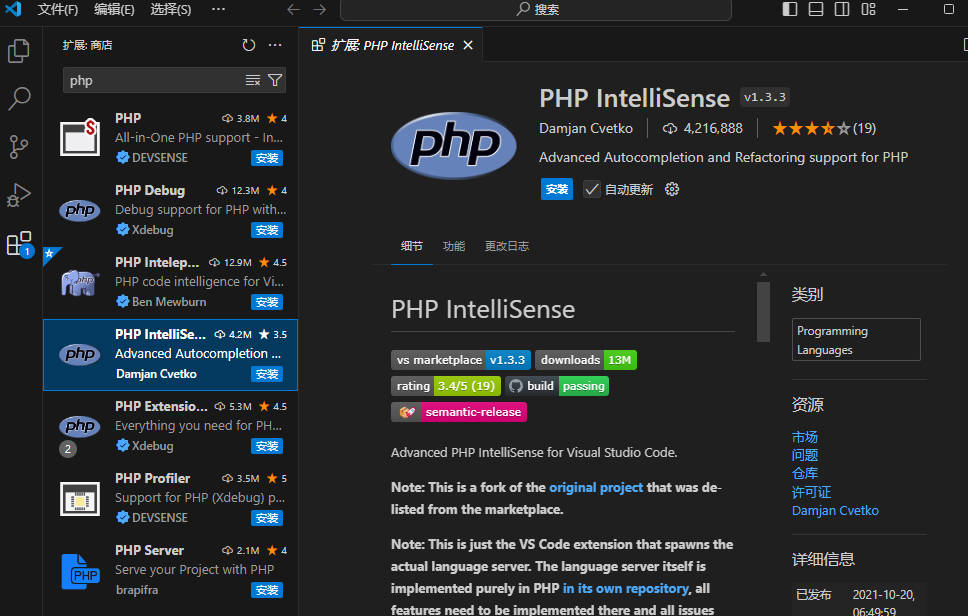
Task: Install the PHP Intelephense extension
Action: coord(267,302)
